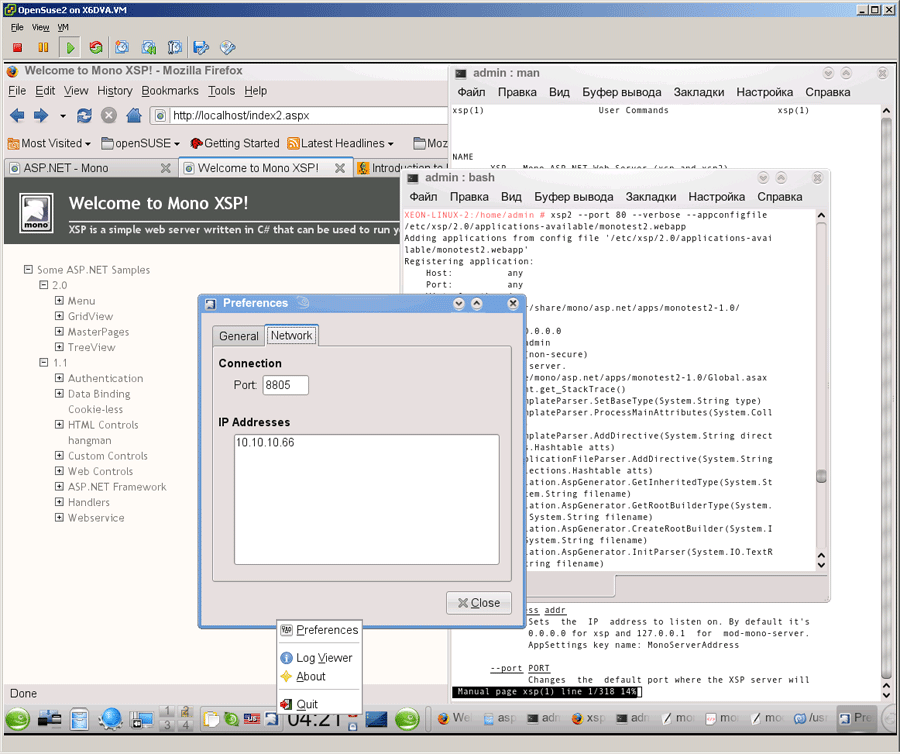900x754 pixels.
Task: Open Правка menu in admin : bash window
Action: click(469, 197)
